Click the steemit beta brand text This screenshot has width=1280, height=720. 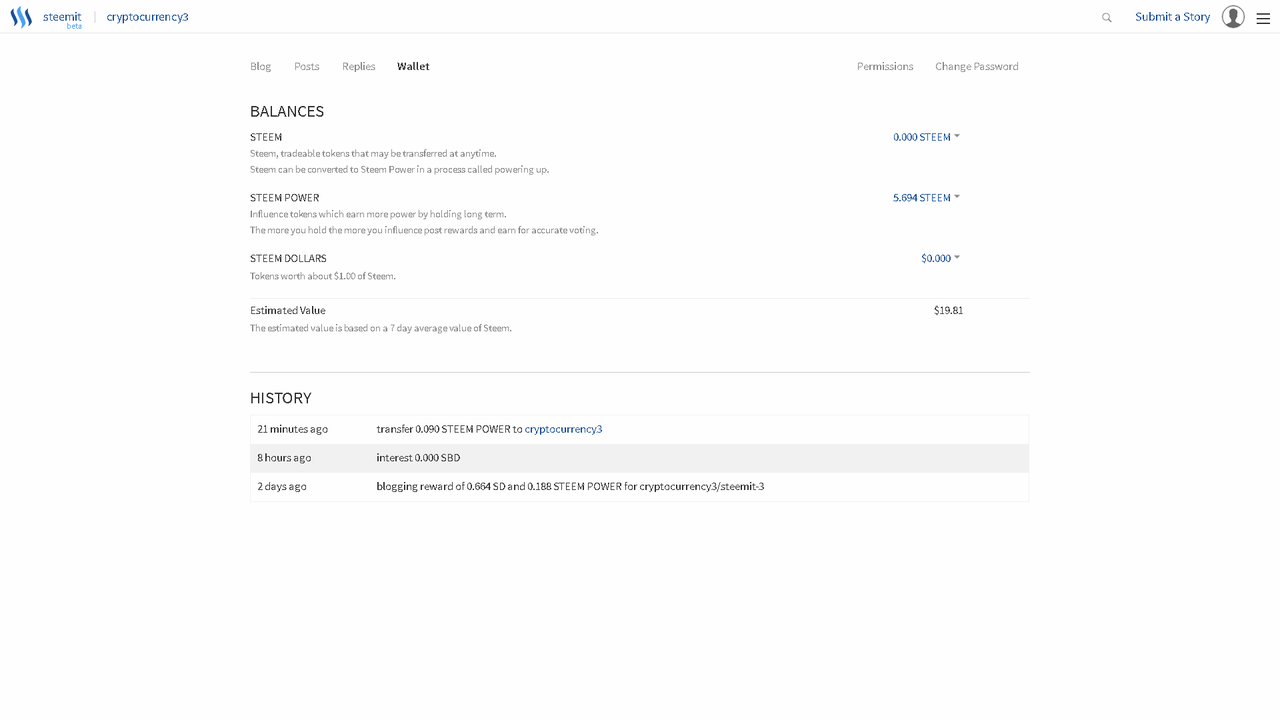click(x=62, y=18)
